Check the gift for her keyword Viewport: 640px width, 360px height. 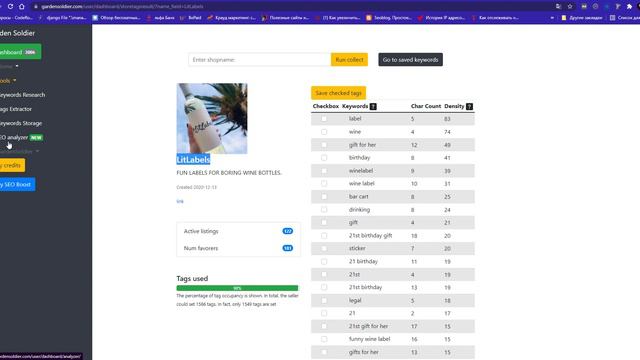[324, 145]
